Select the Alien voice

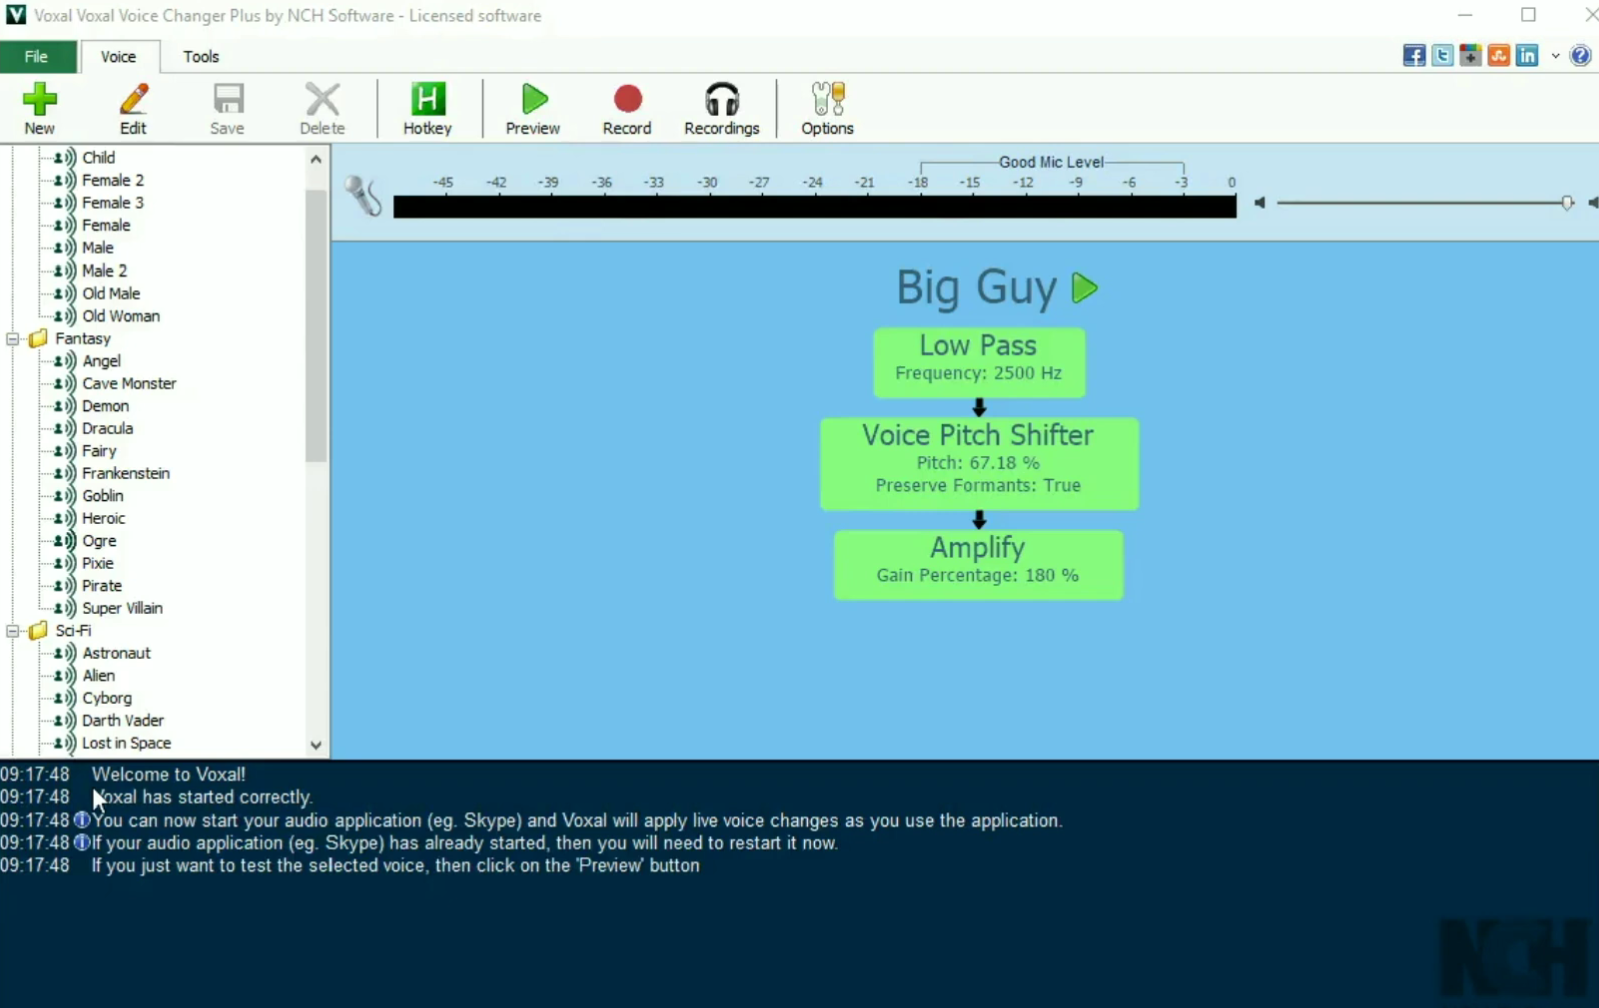(98, 676)
